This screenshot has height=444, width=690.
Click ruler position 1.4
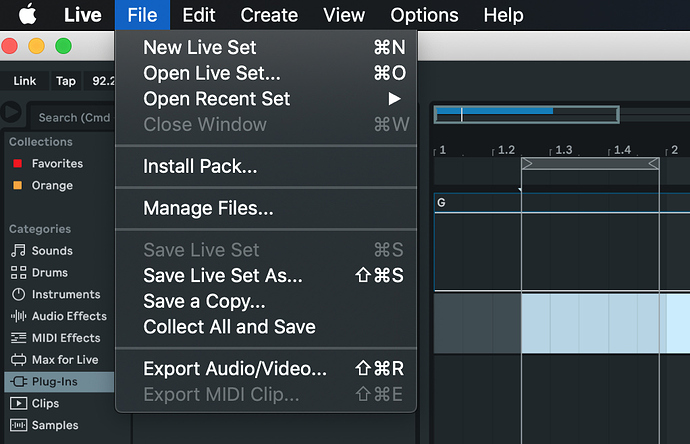click(622, 150)
